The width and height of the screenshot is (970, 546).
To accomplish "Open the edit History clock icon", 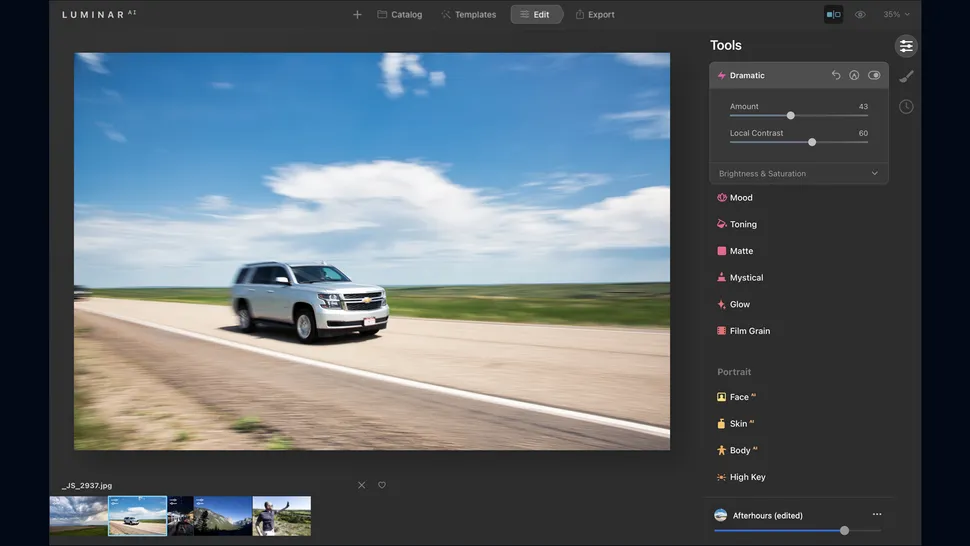I will tap(906, 107).
